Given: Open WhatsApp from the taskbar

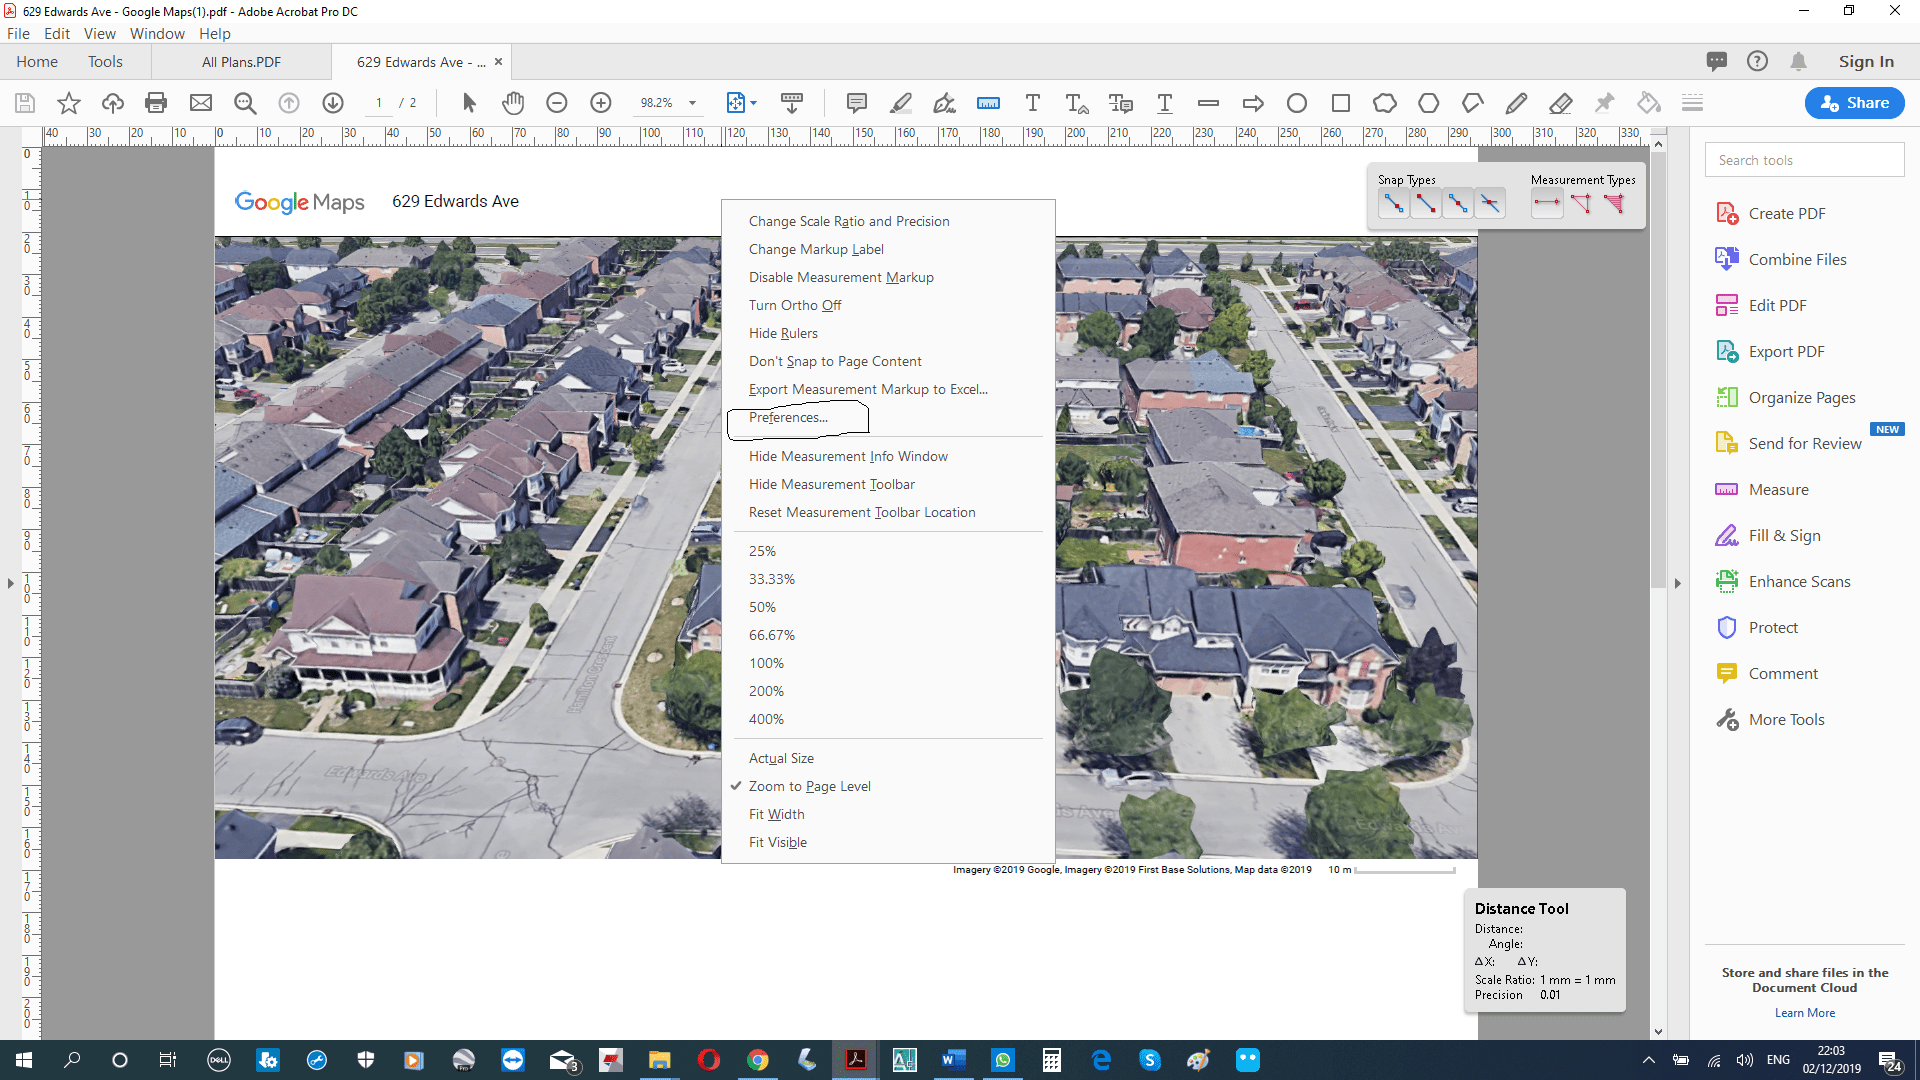Looking at the screenshot, I should click(1003, 1059).
